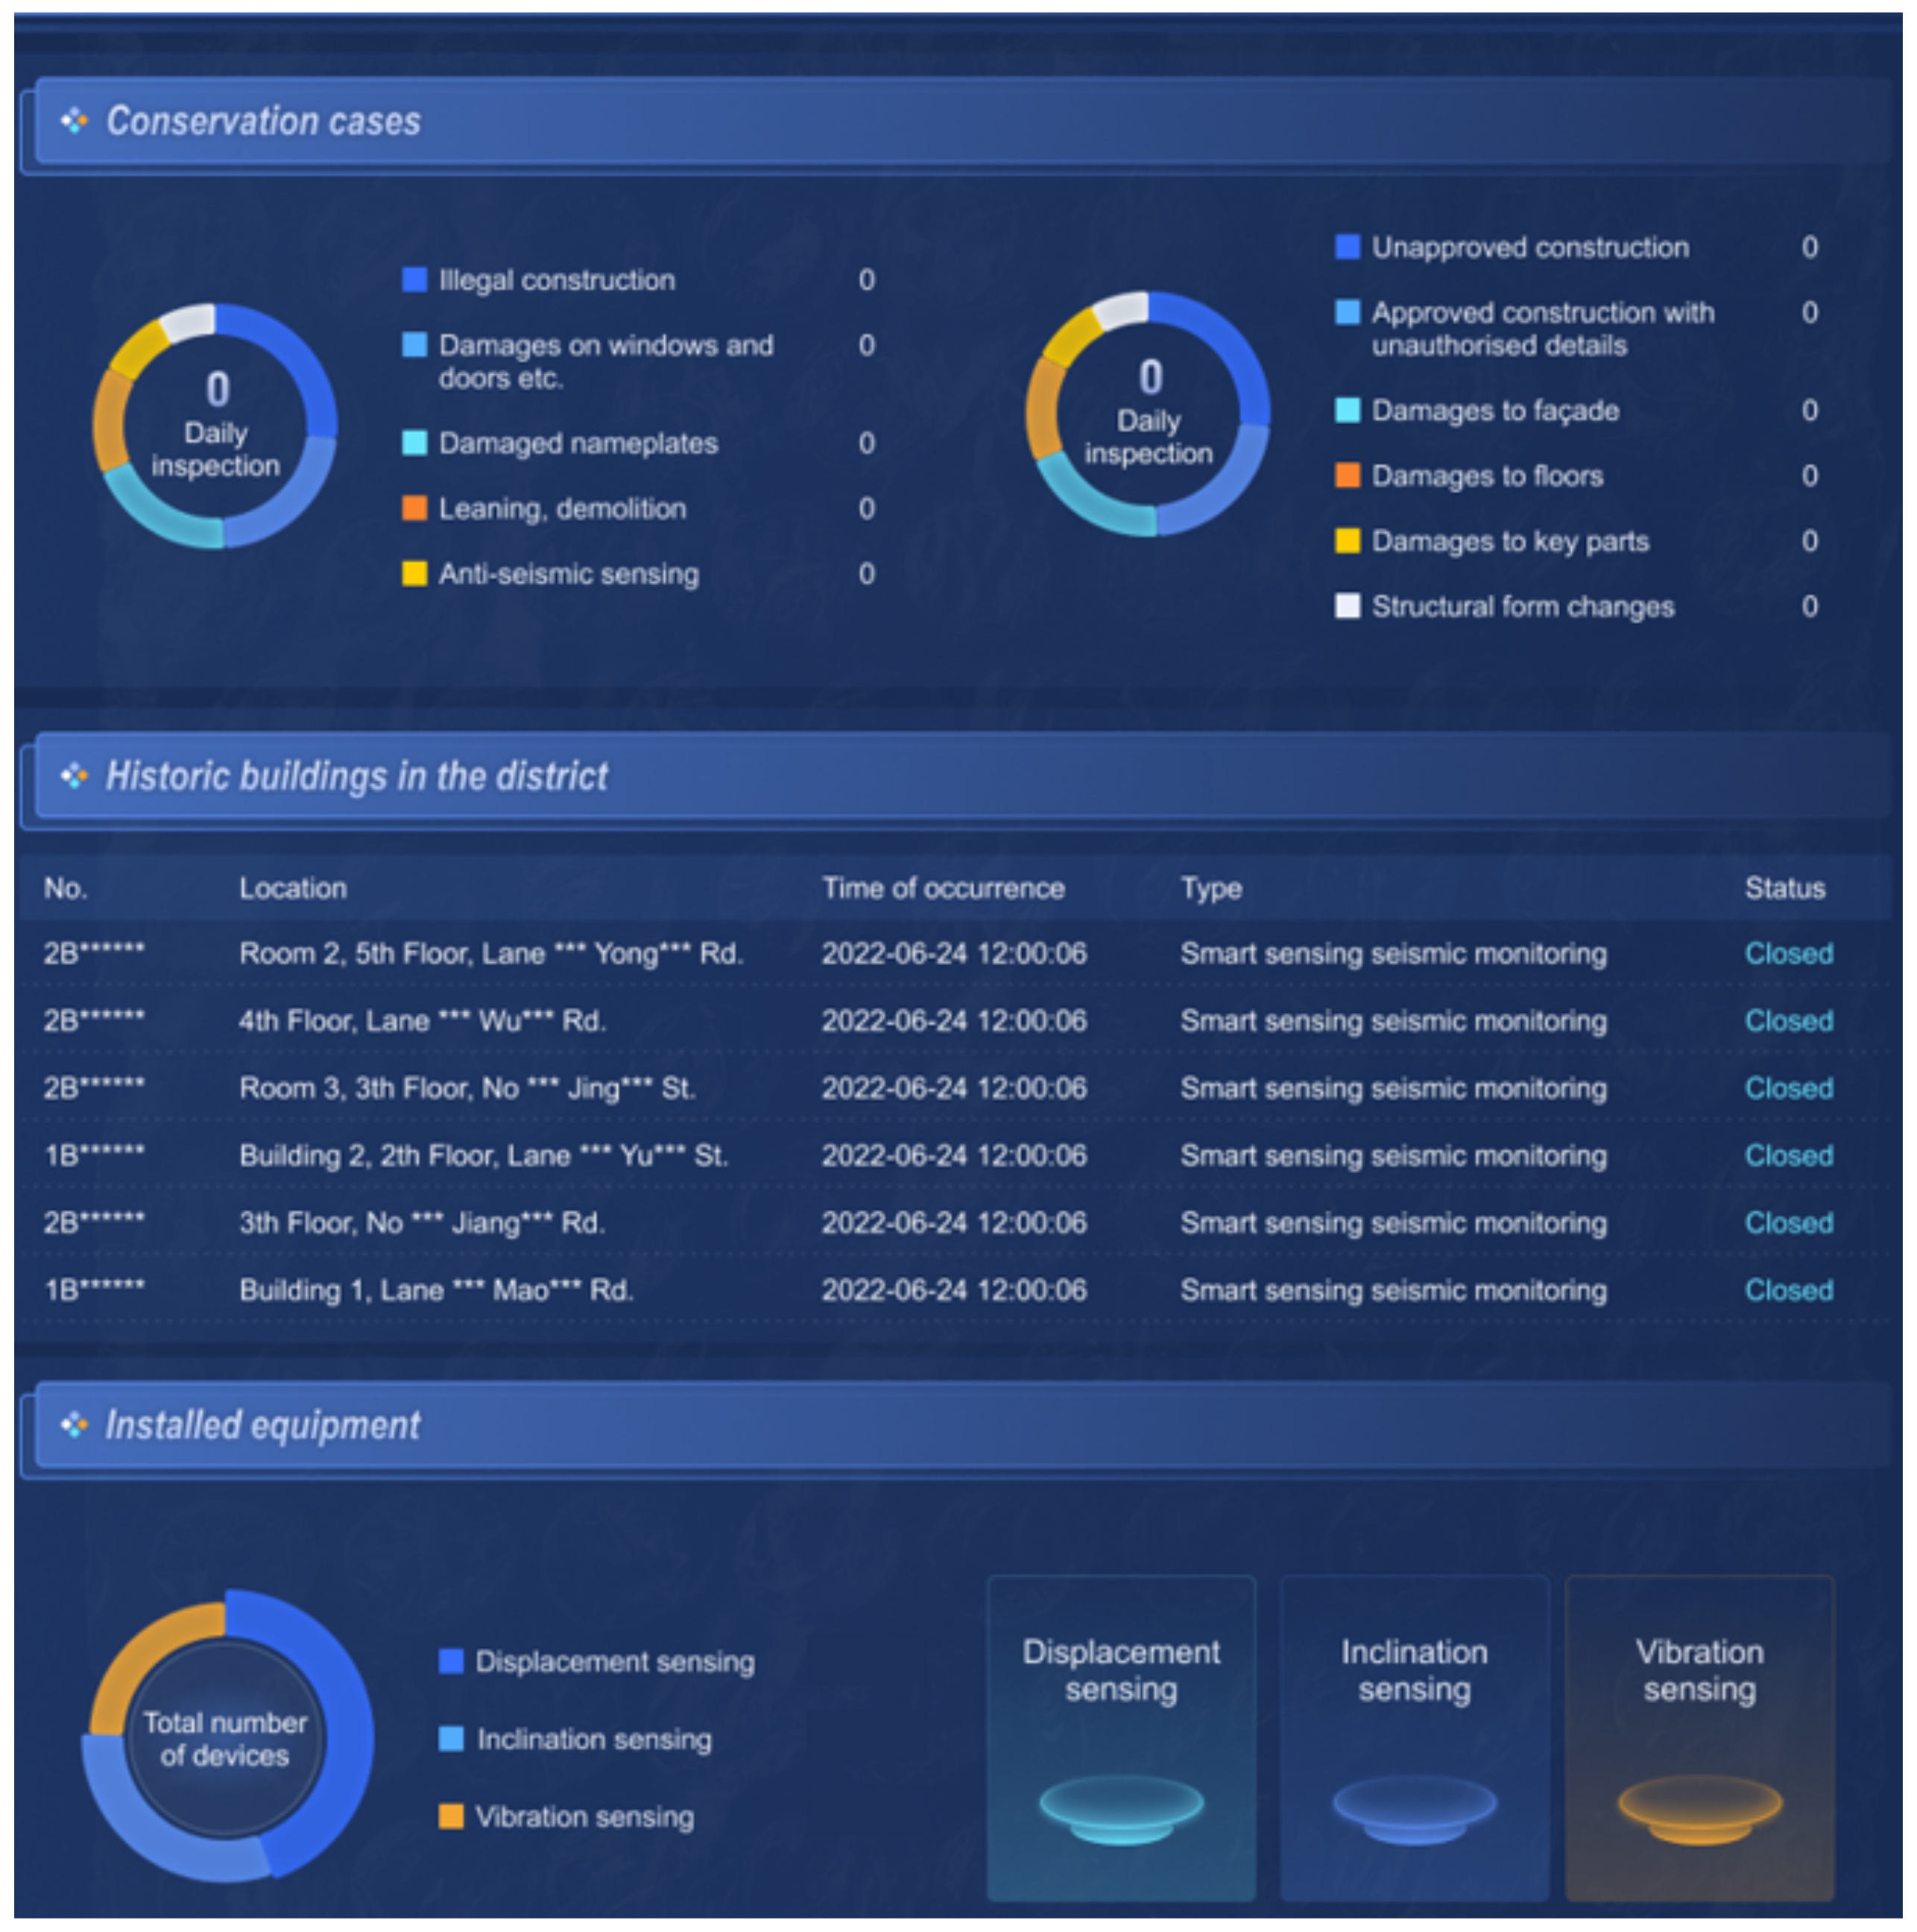Toggle the Unapproved construction legend swatch
Viewport: 1917px width, 1932px height.
tap(1347, 247)
